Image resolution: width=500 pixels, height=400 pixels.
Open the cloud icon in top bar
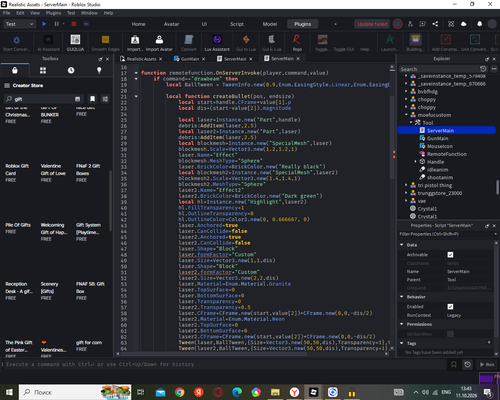coord(464,24)
